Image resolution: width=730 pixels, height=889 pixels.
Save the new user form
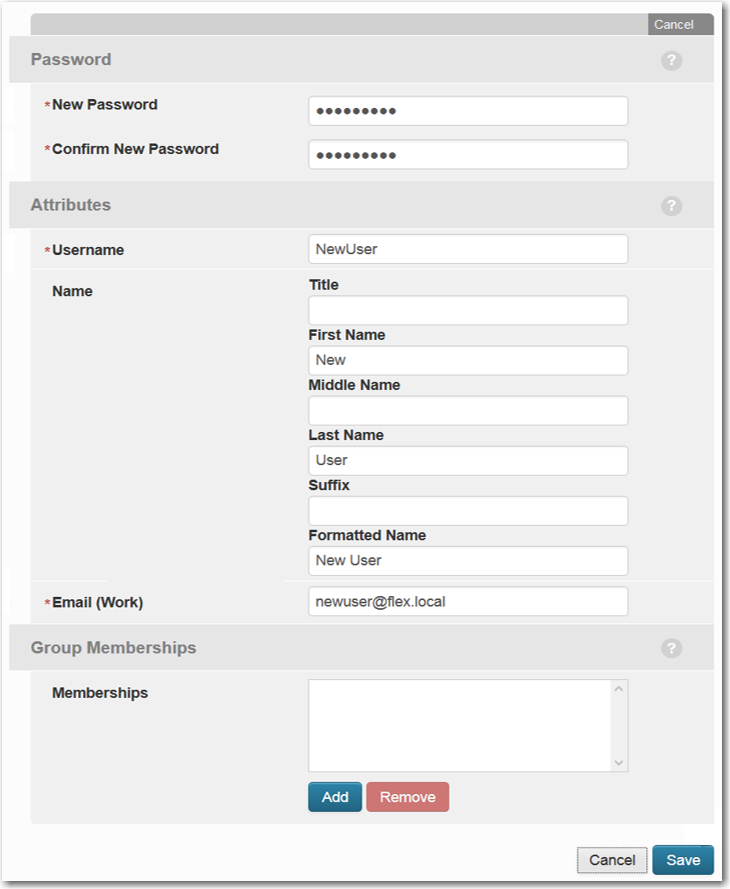(683, 860)
